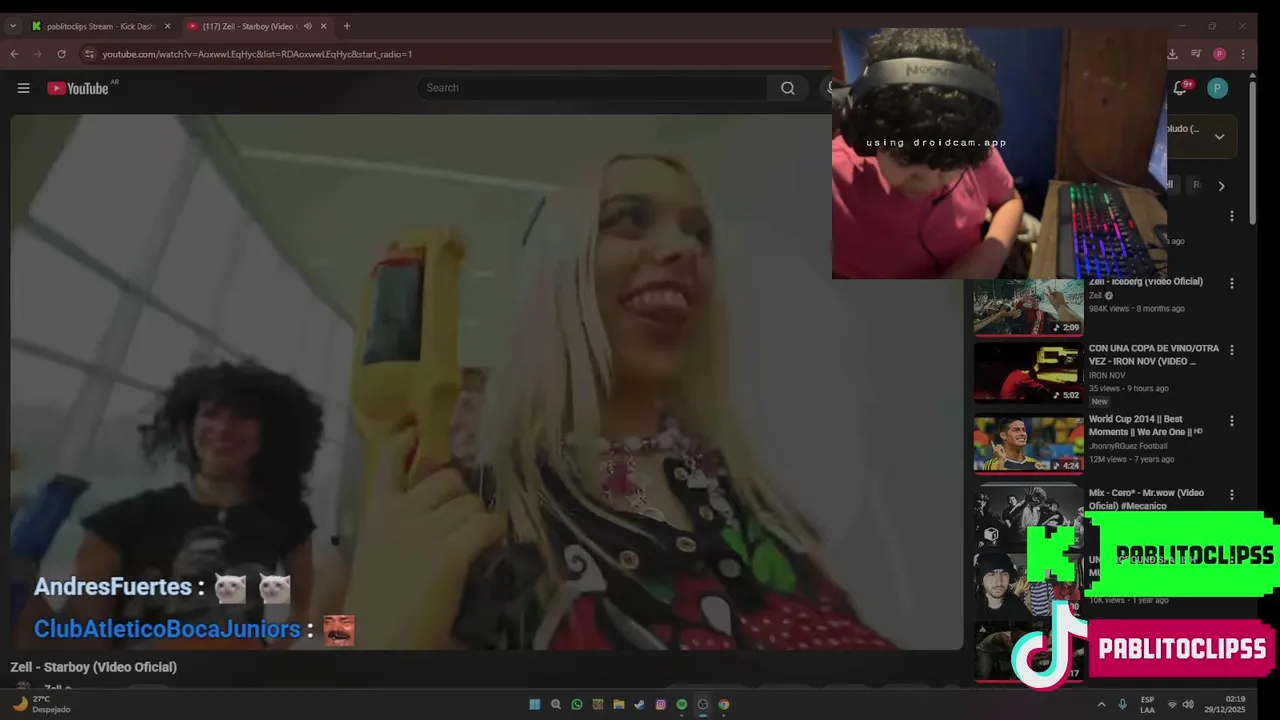Open WhatsApp from the taskbar

coord(577,704)
